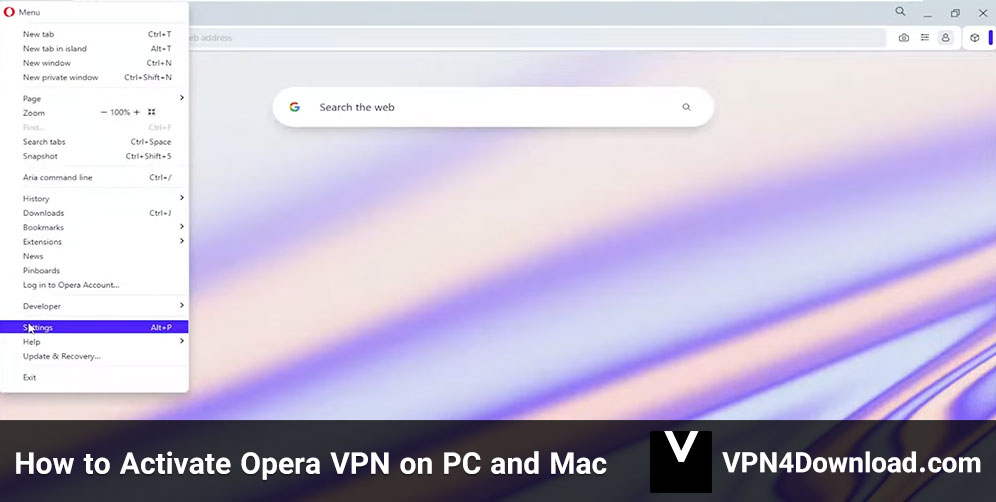Increase zoom with the plus button
This screenshot has width=996, height=502.
coord(137,112)
